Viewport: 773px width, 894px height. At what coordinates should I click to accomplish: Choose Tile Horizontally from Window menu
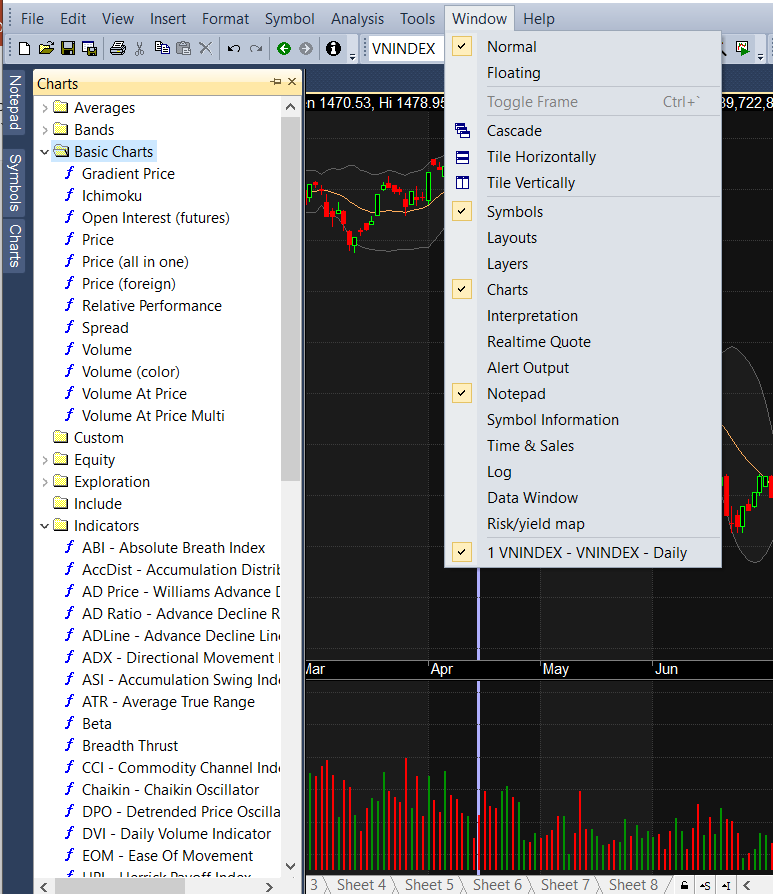540,157
